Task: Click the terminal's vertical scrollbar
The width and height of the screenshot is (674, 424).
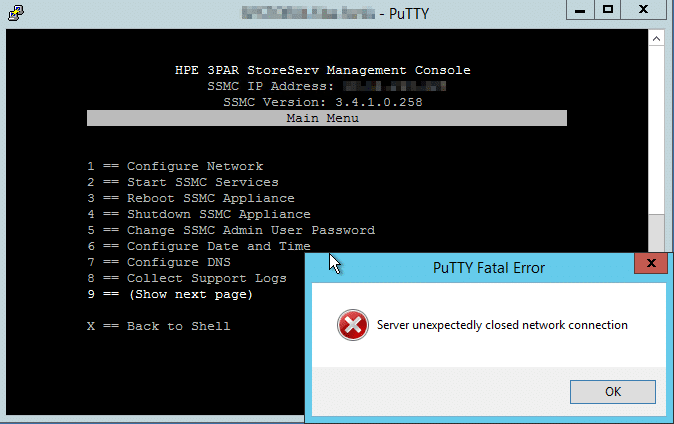Action: [x=655, y=140]
